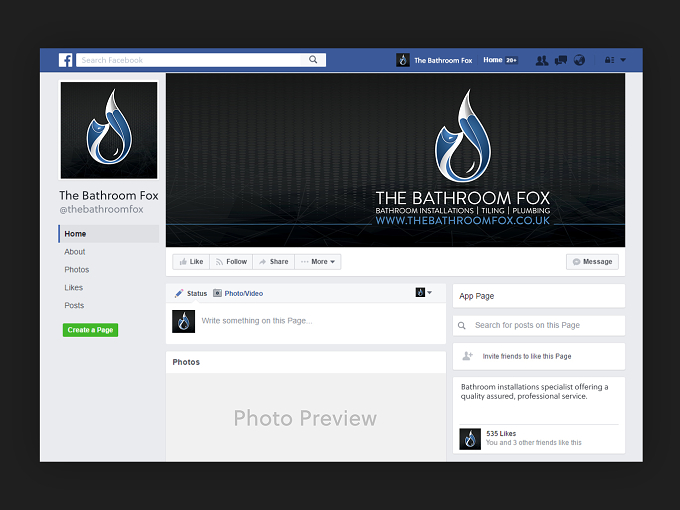Image resolution: width=680 pixels, height=510 pixels.
Task: Click the magnifier icon in page post search
Action: (462, 325)
